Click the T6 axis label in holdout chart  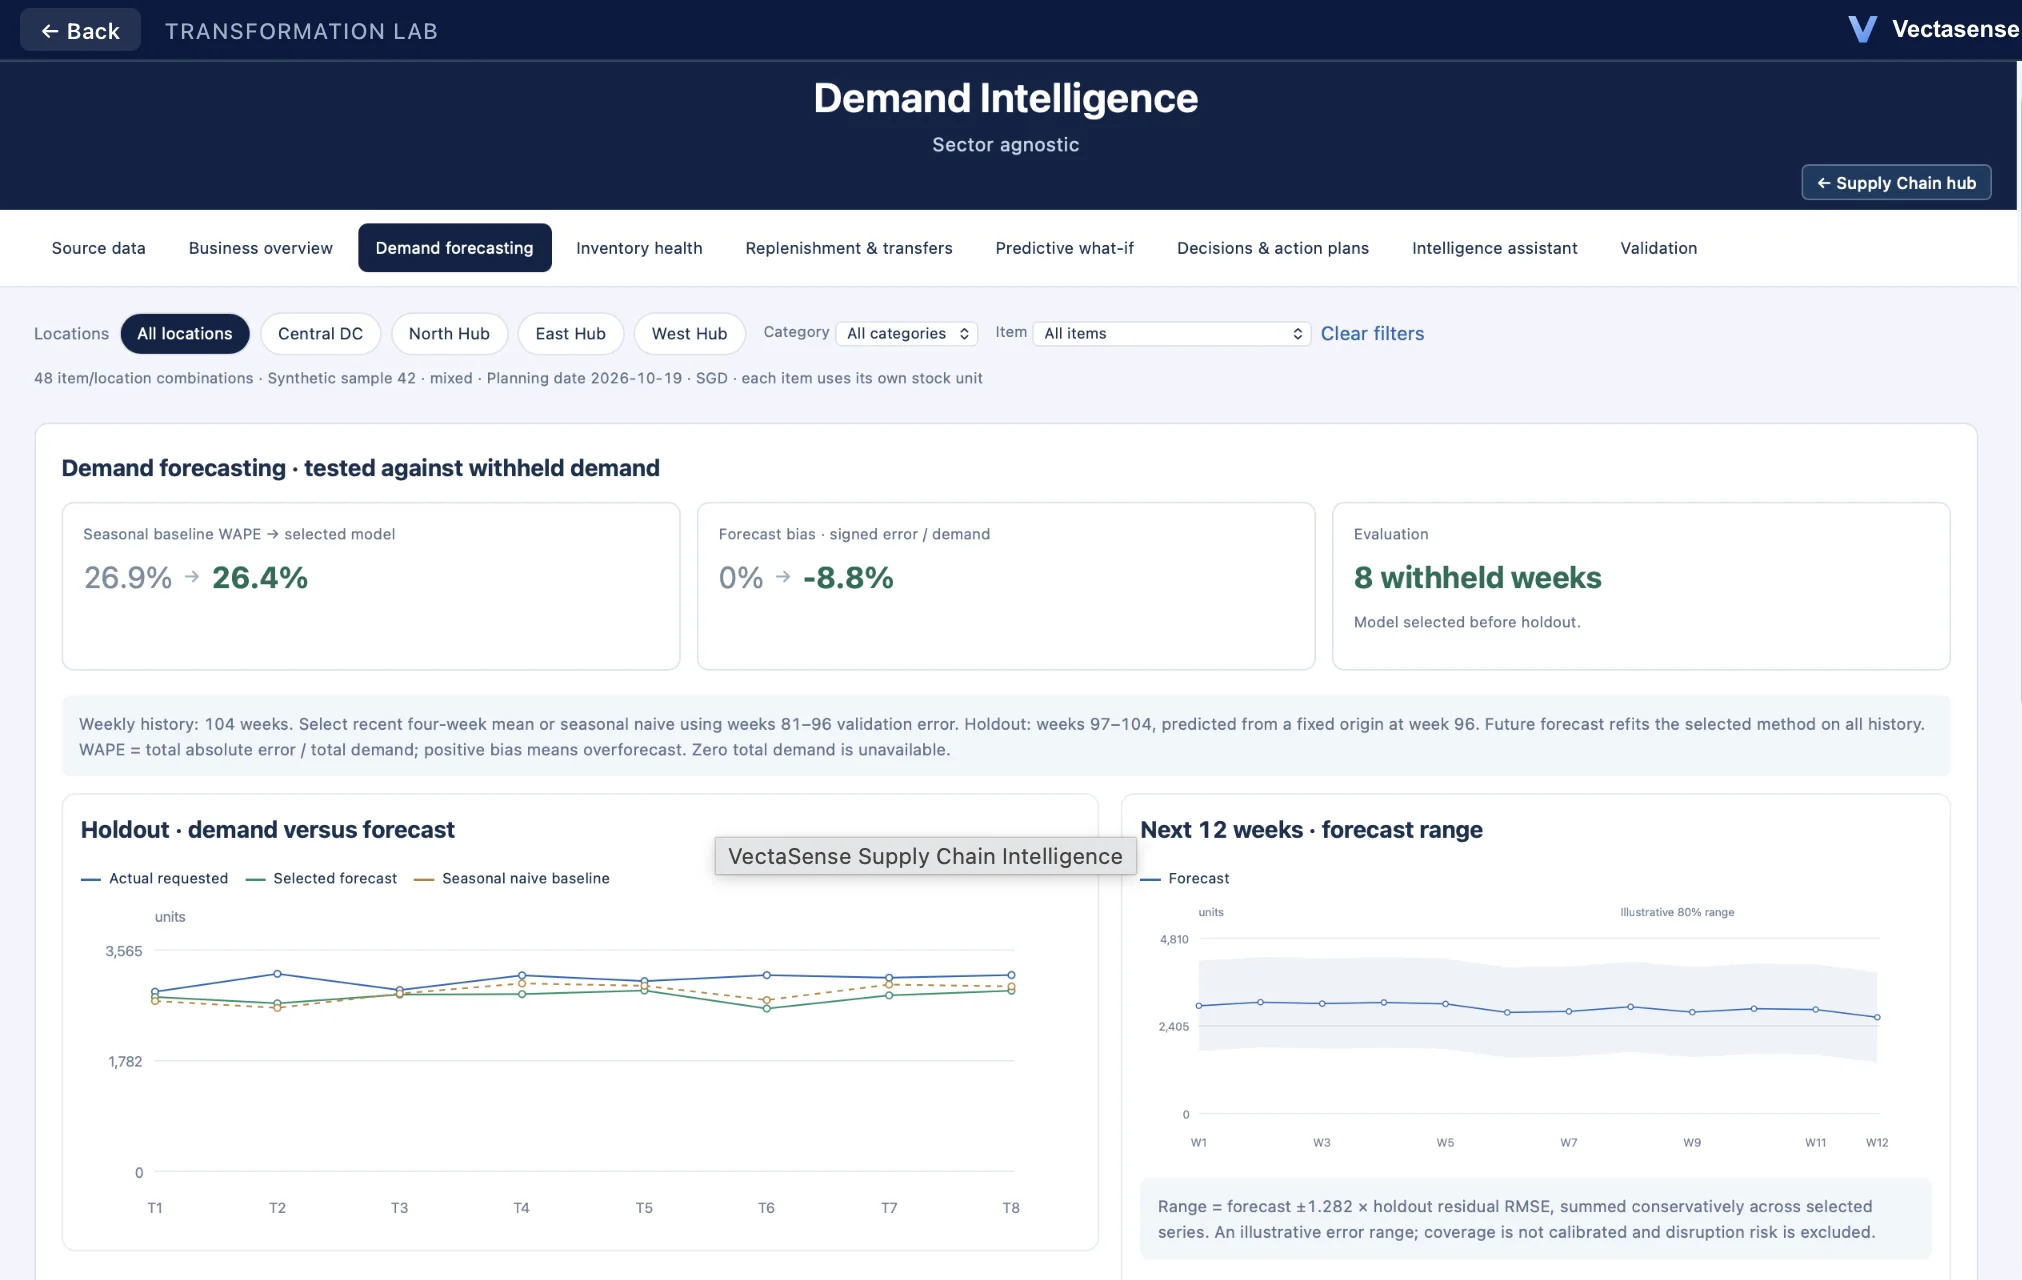coord(766,1208)
